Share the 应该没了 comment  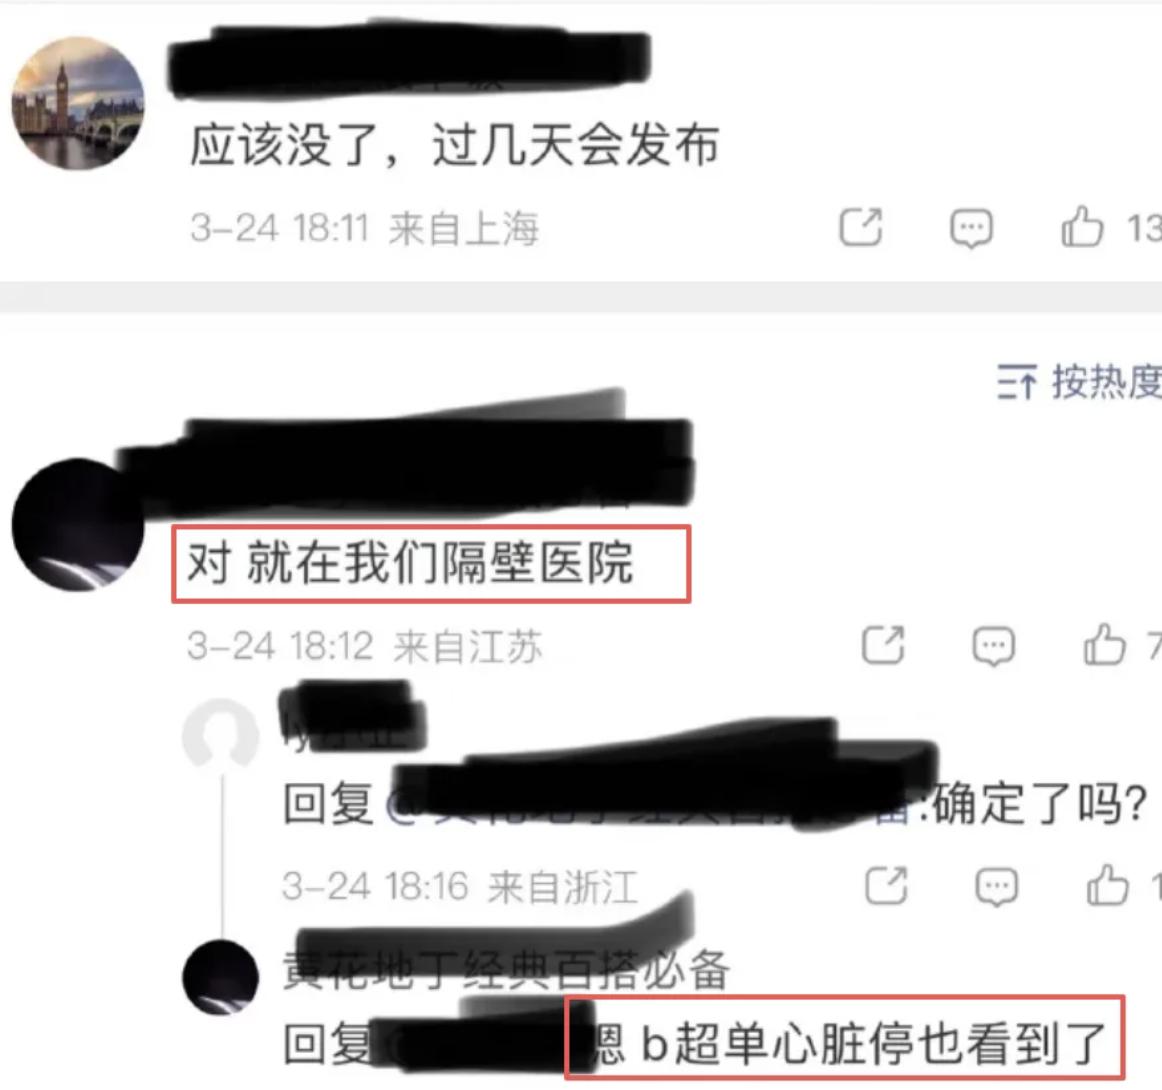point(860,227)
